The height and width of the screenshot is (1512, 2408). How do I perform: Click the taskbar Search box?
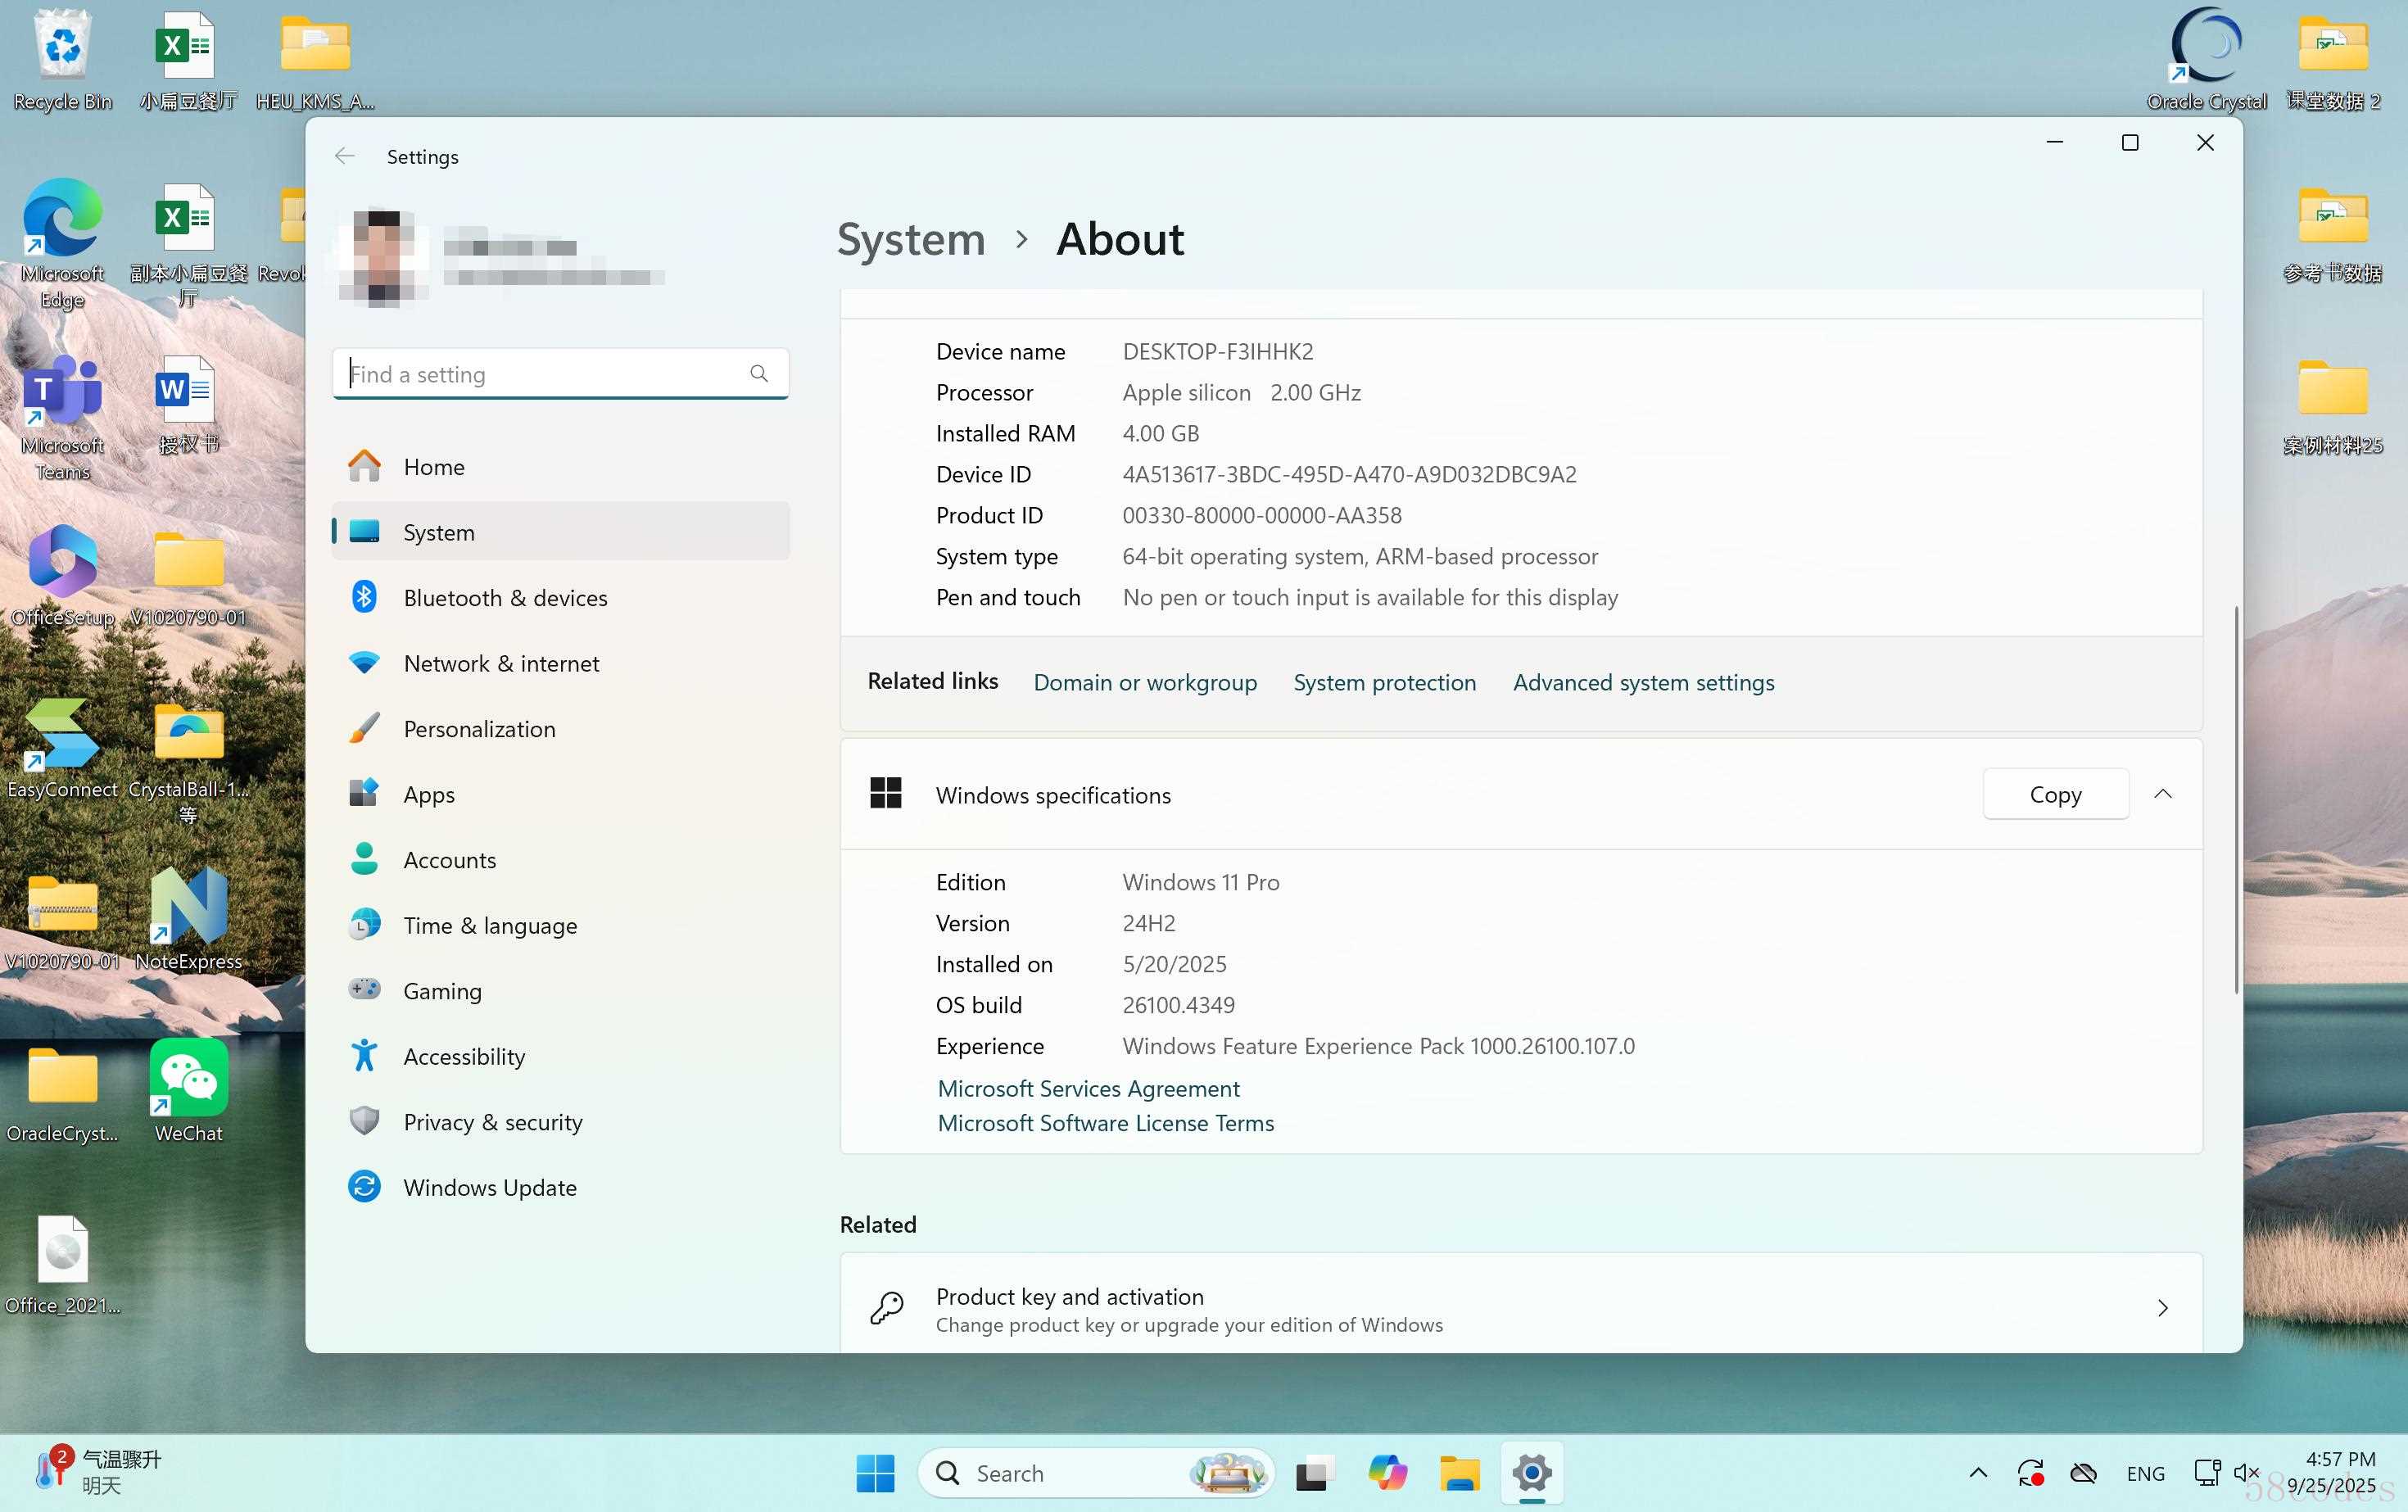1096,1473
